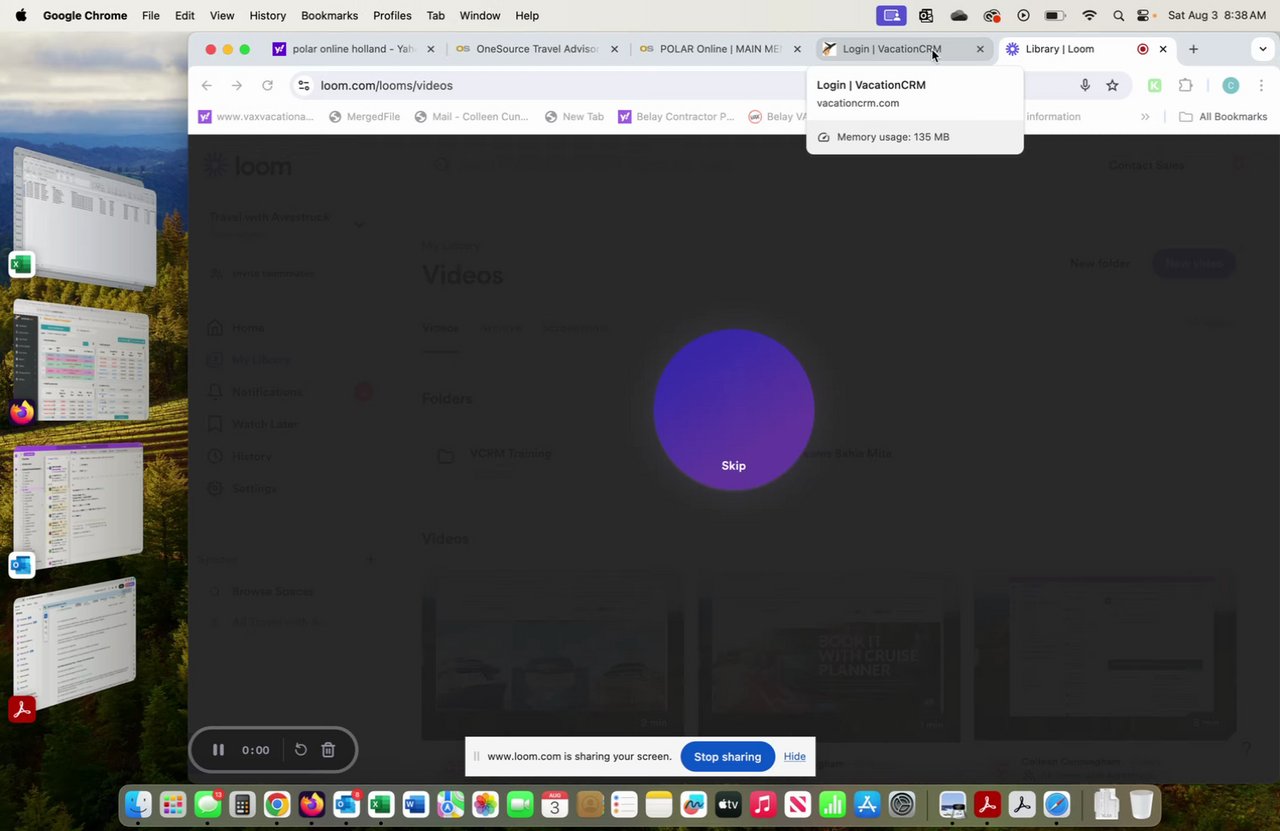The width and height of the screenshot is (1280, 831).
Task: Open Safari from the Dock
Action: 1057,804
